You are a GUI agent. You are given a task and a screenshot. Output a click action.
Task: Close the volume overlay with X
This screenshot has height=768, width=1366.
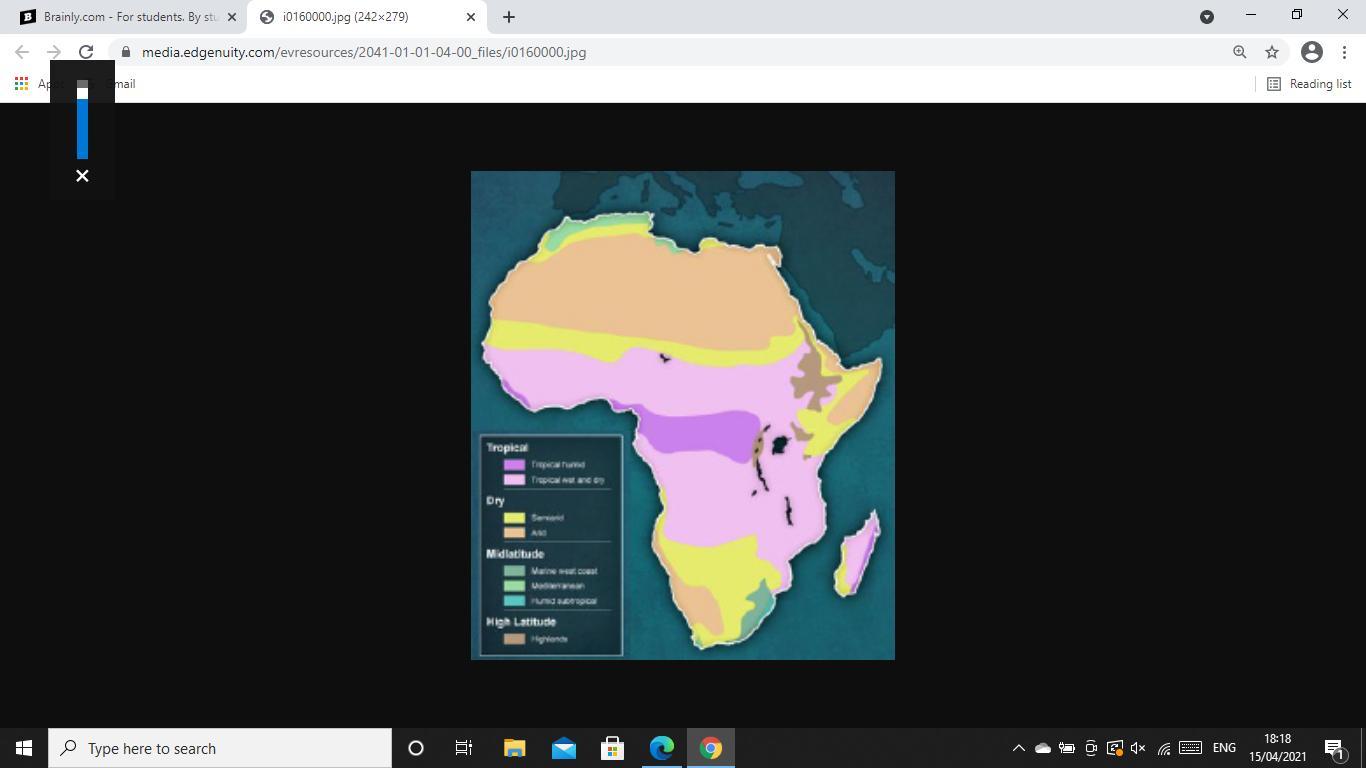coord(82,176)
